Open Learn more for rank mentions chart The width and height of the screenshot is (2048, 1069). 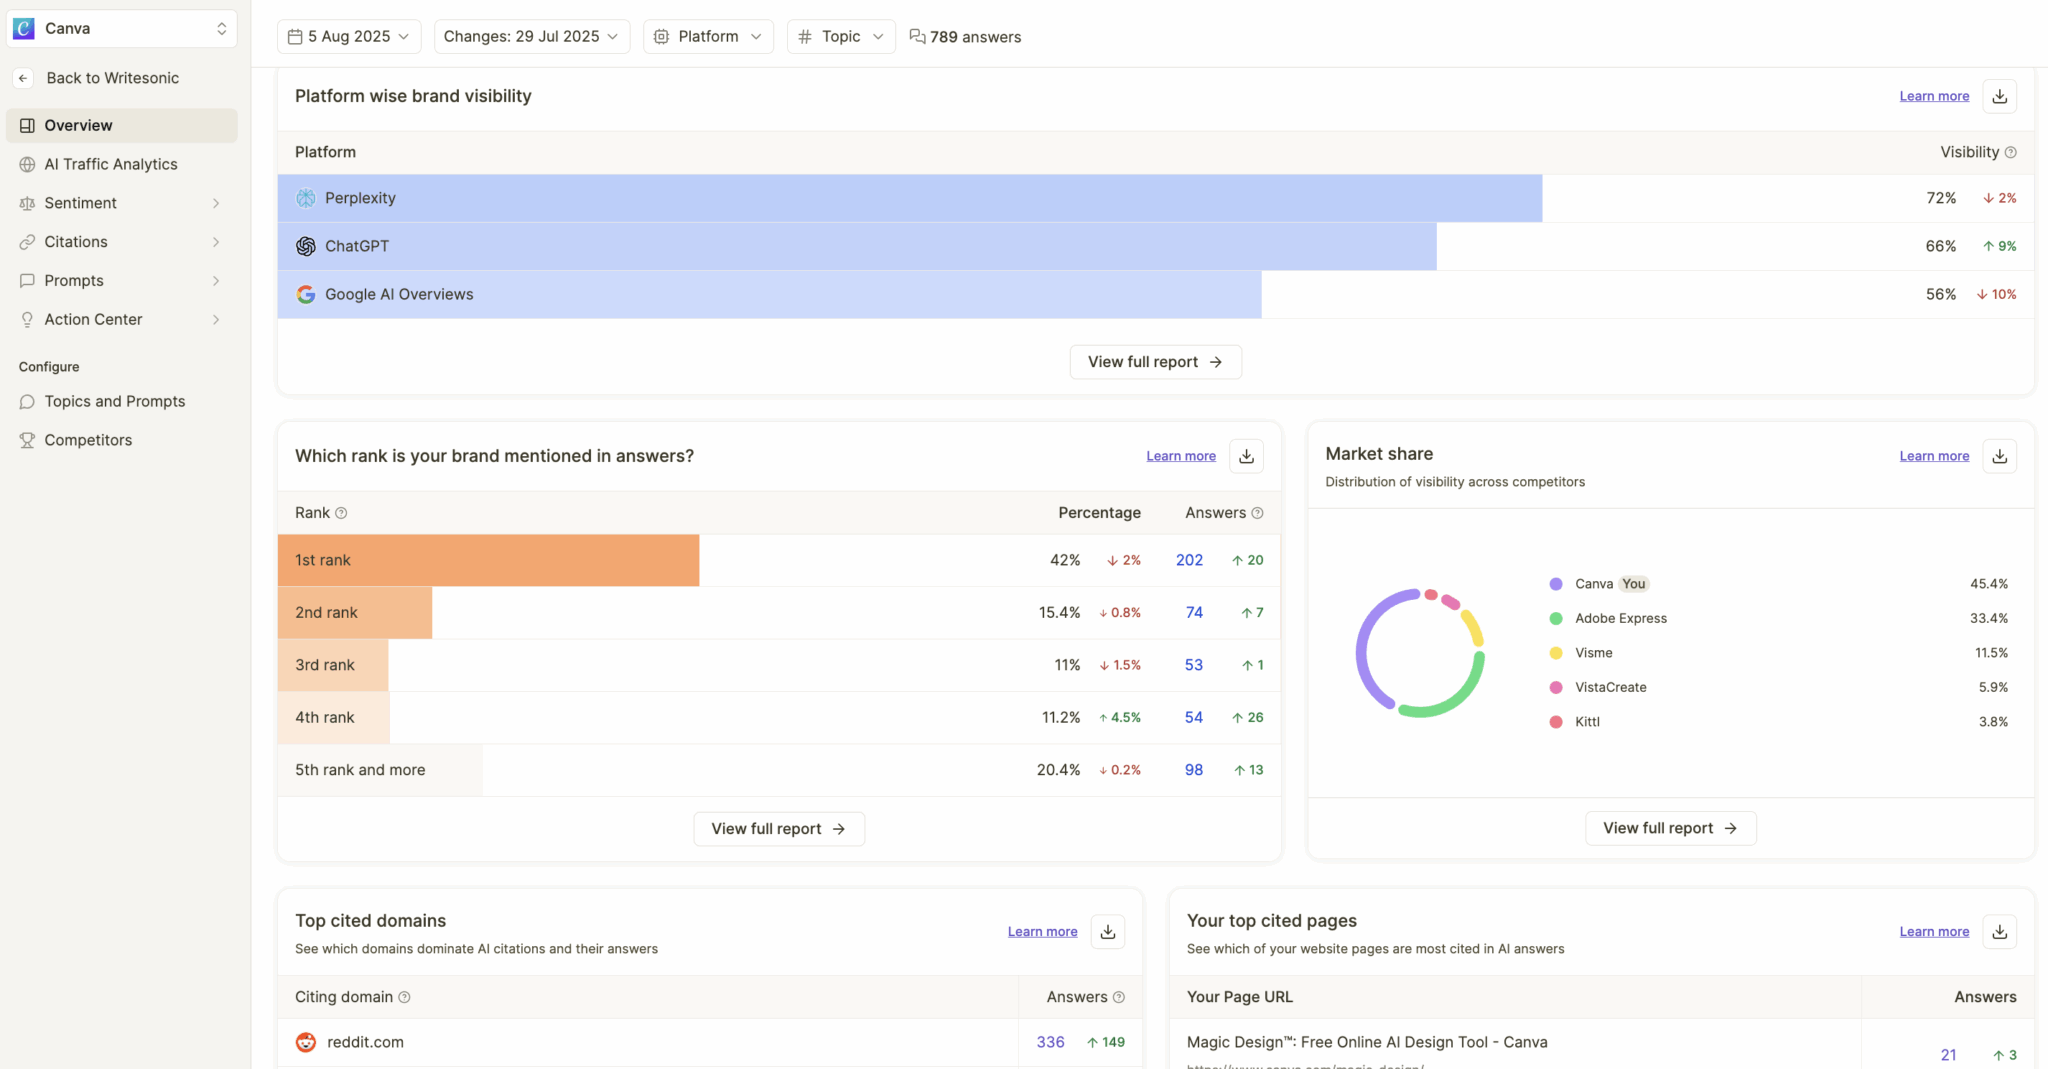pyautogui.click(x=1180, y=455)
